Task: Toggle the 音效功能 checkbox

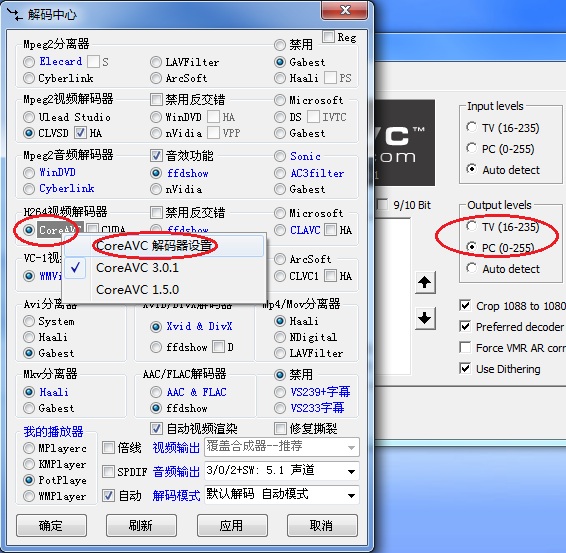Action: click(156, 156)
